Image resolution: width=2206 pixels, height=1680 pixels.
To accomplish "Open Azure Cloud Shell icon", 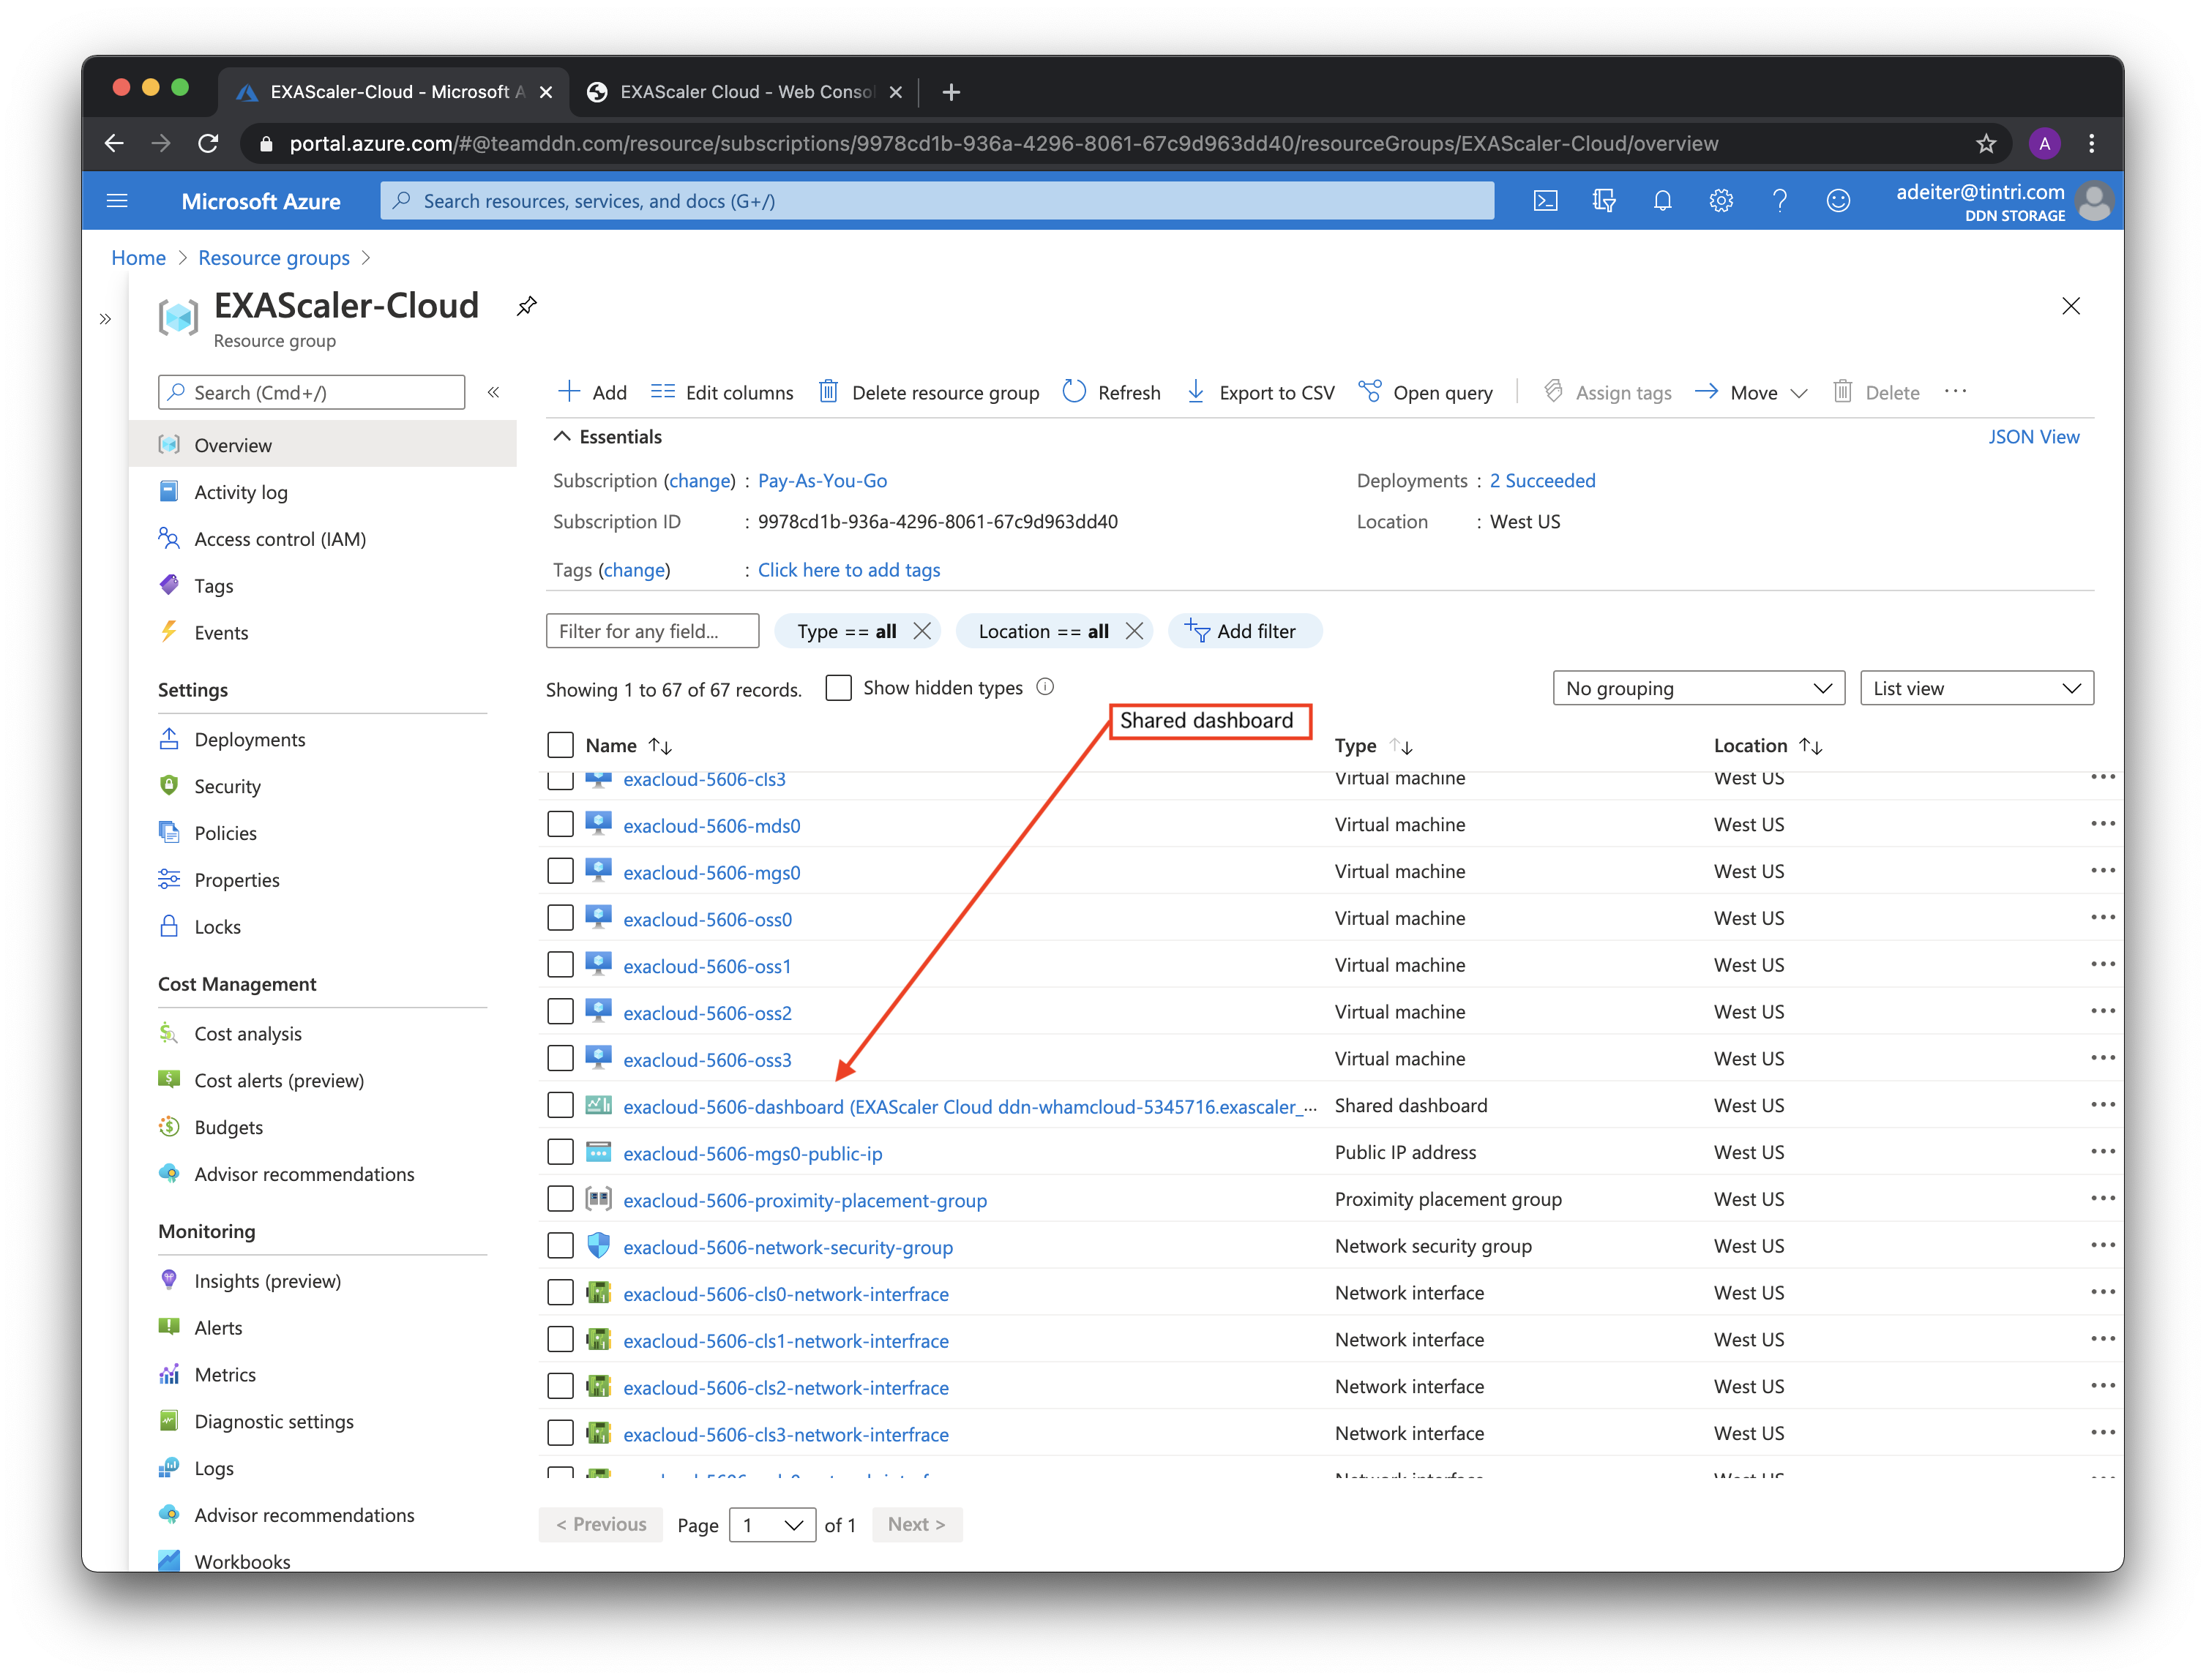I will (x=1545, y=201).
